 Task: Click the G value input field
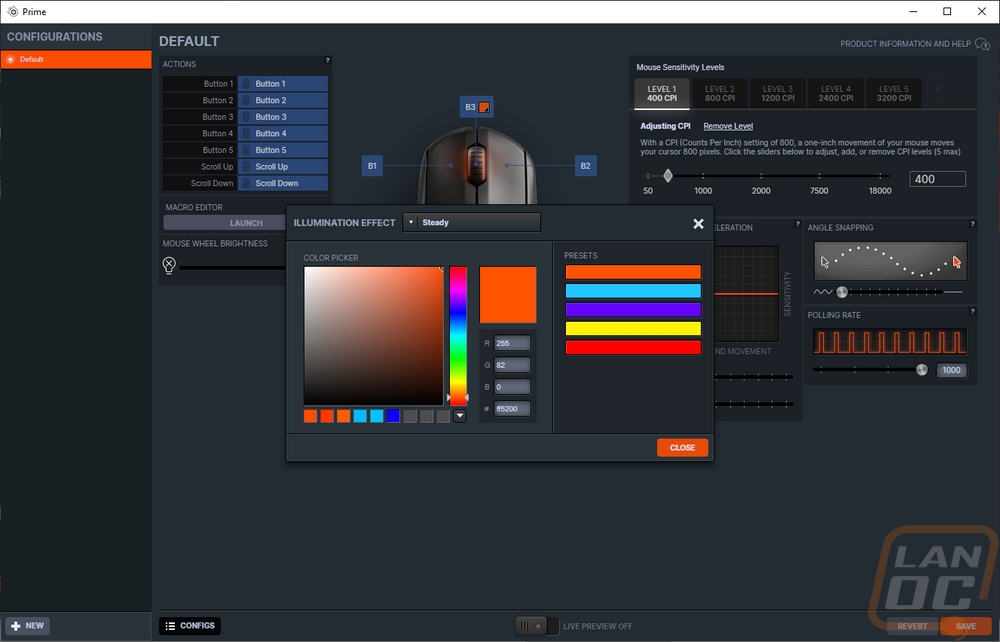512,365
